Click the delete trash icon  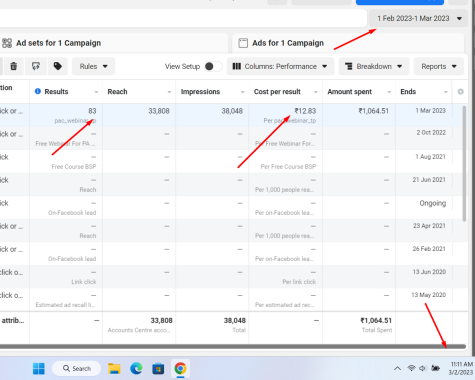click(13, 66)
